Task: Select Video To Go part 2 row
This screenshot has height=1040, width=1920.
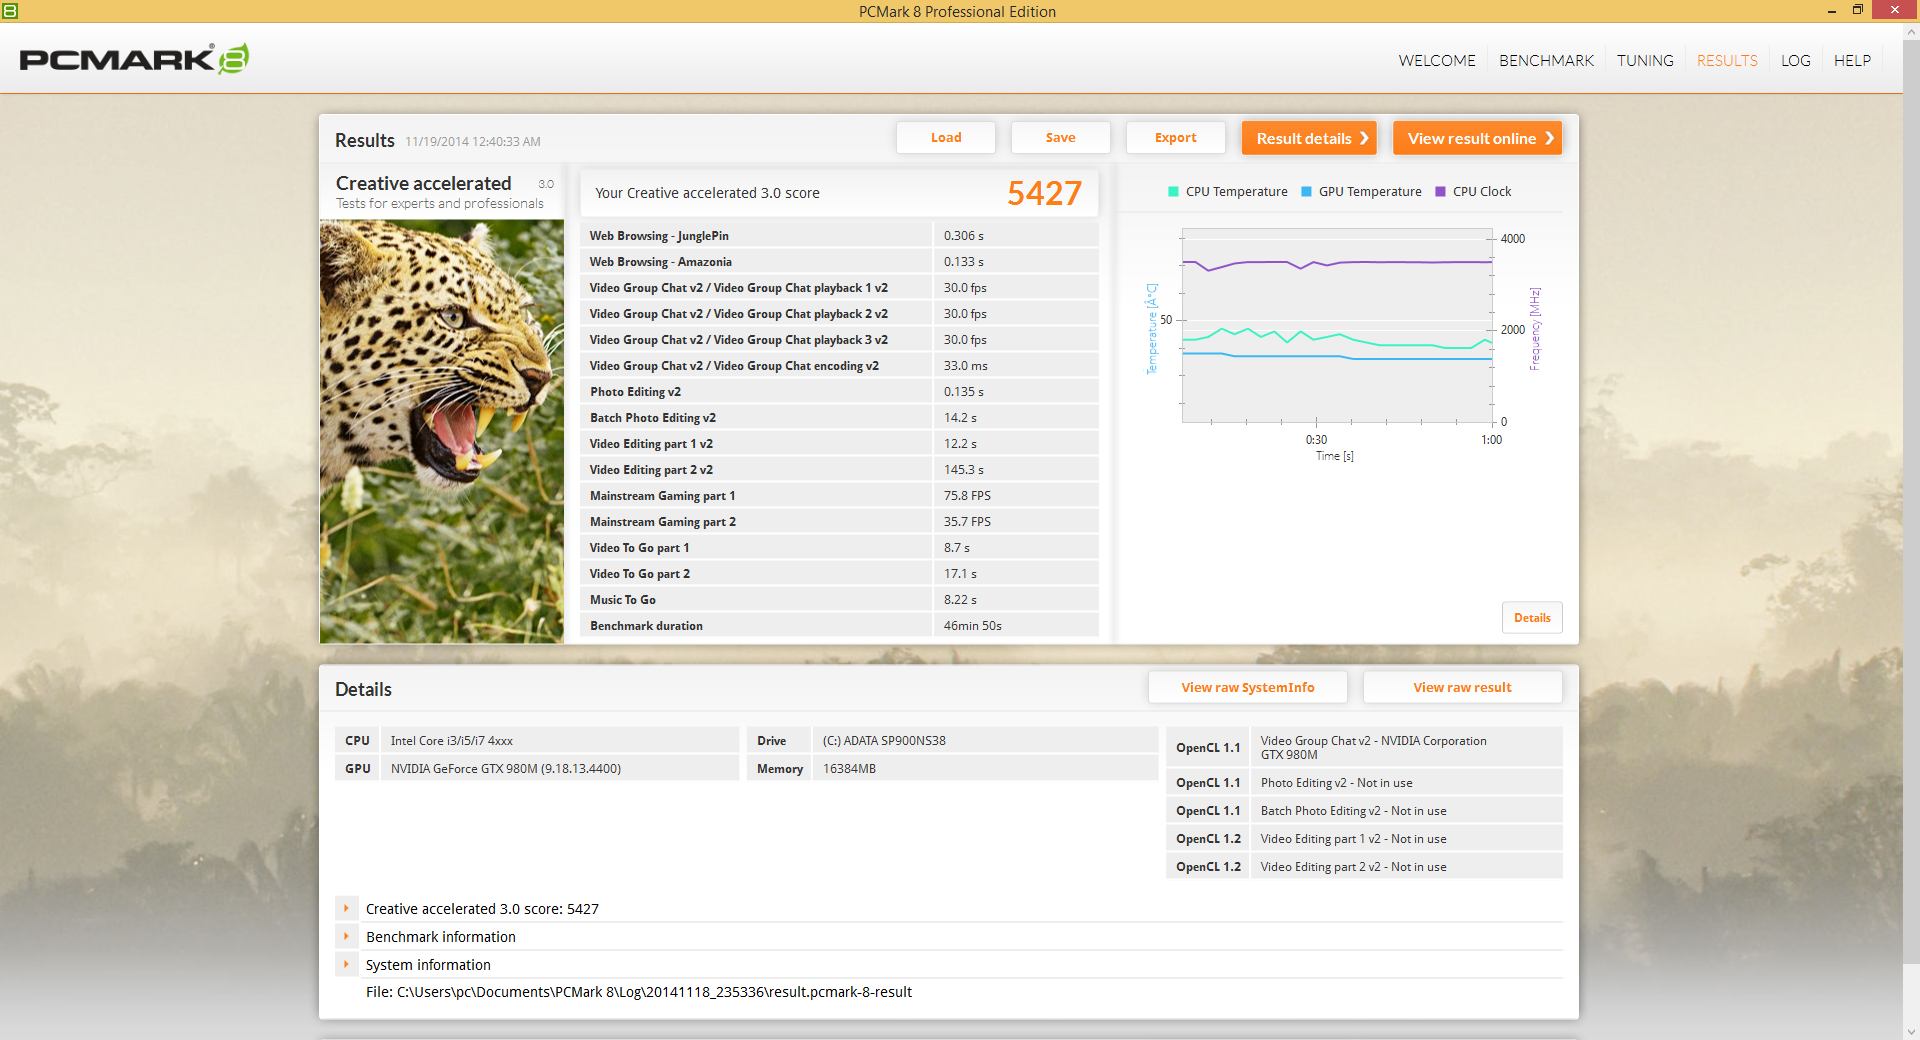Action: tap(839, 574)
